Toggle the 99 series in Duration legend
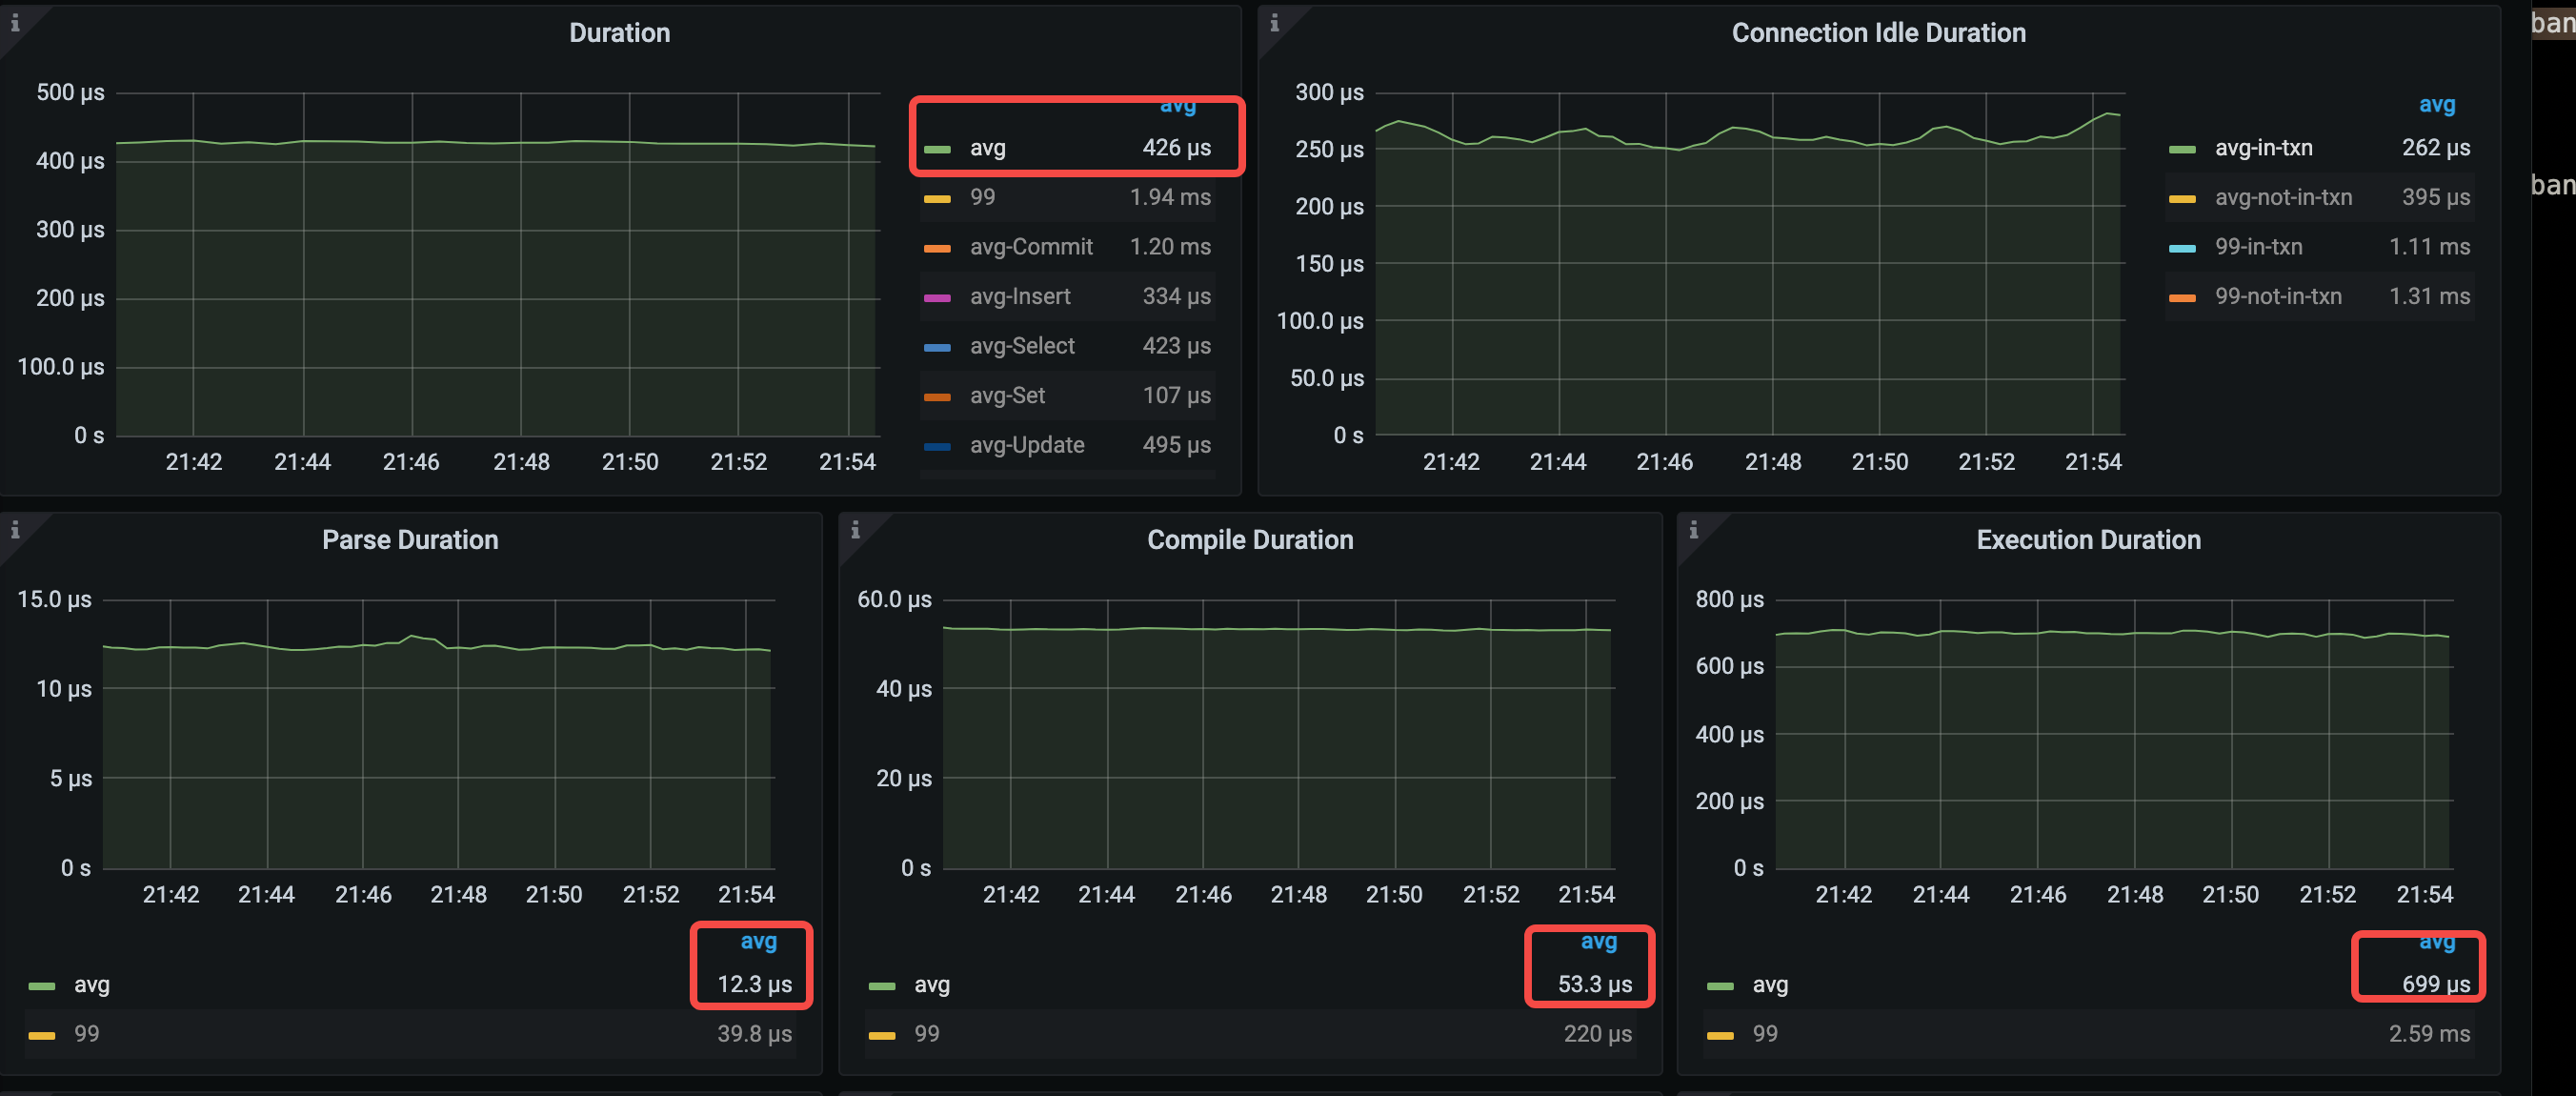This screenshot has width=2576, height=1096. [x=982, y=197]
